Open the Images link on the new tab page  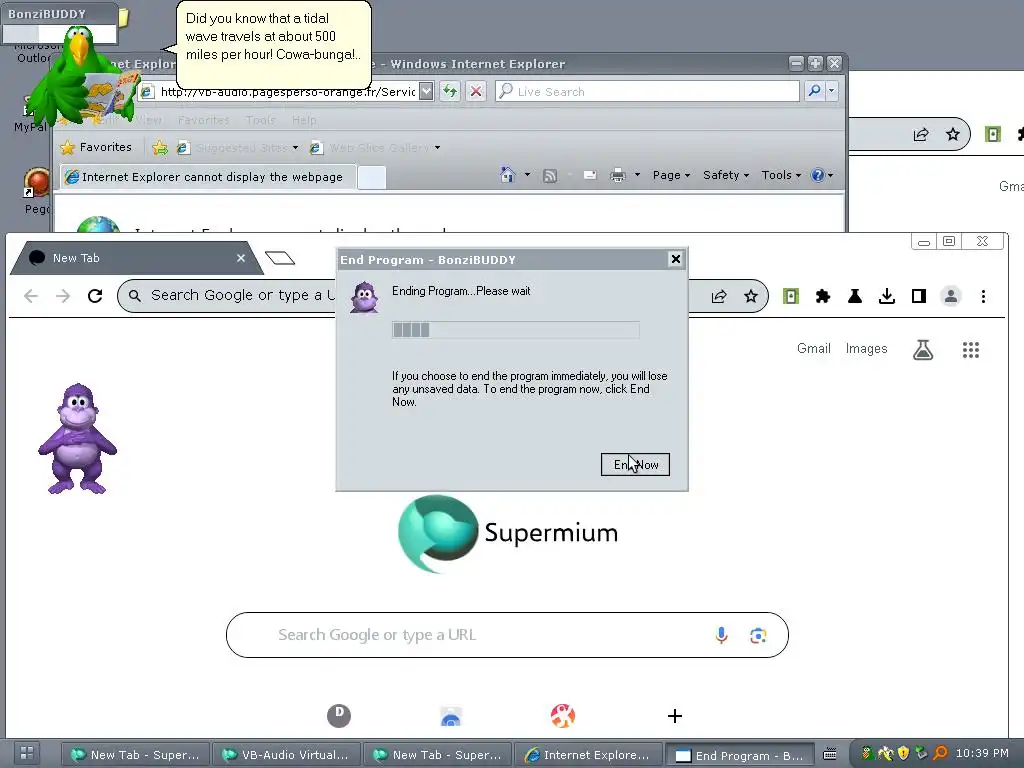click(x=867, y=349)
